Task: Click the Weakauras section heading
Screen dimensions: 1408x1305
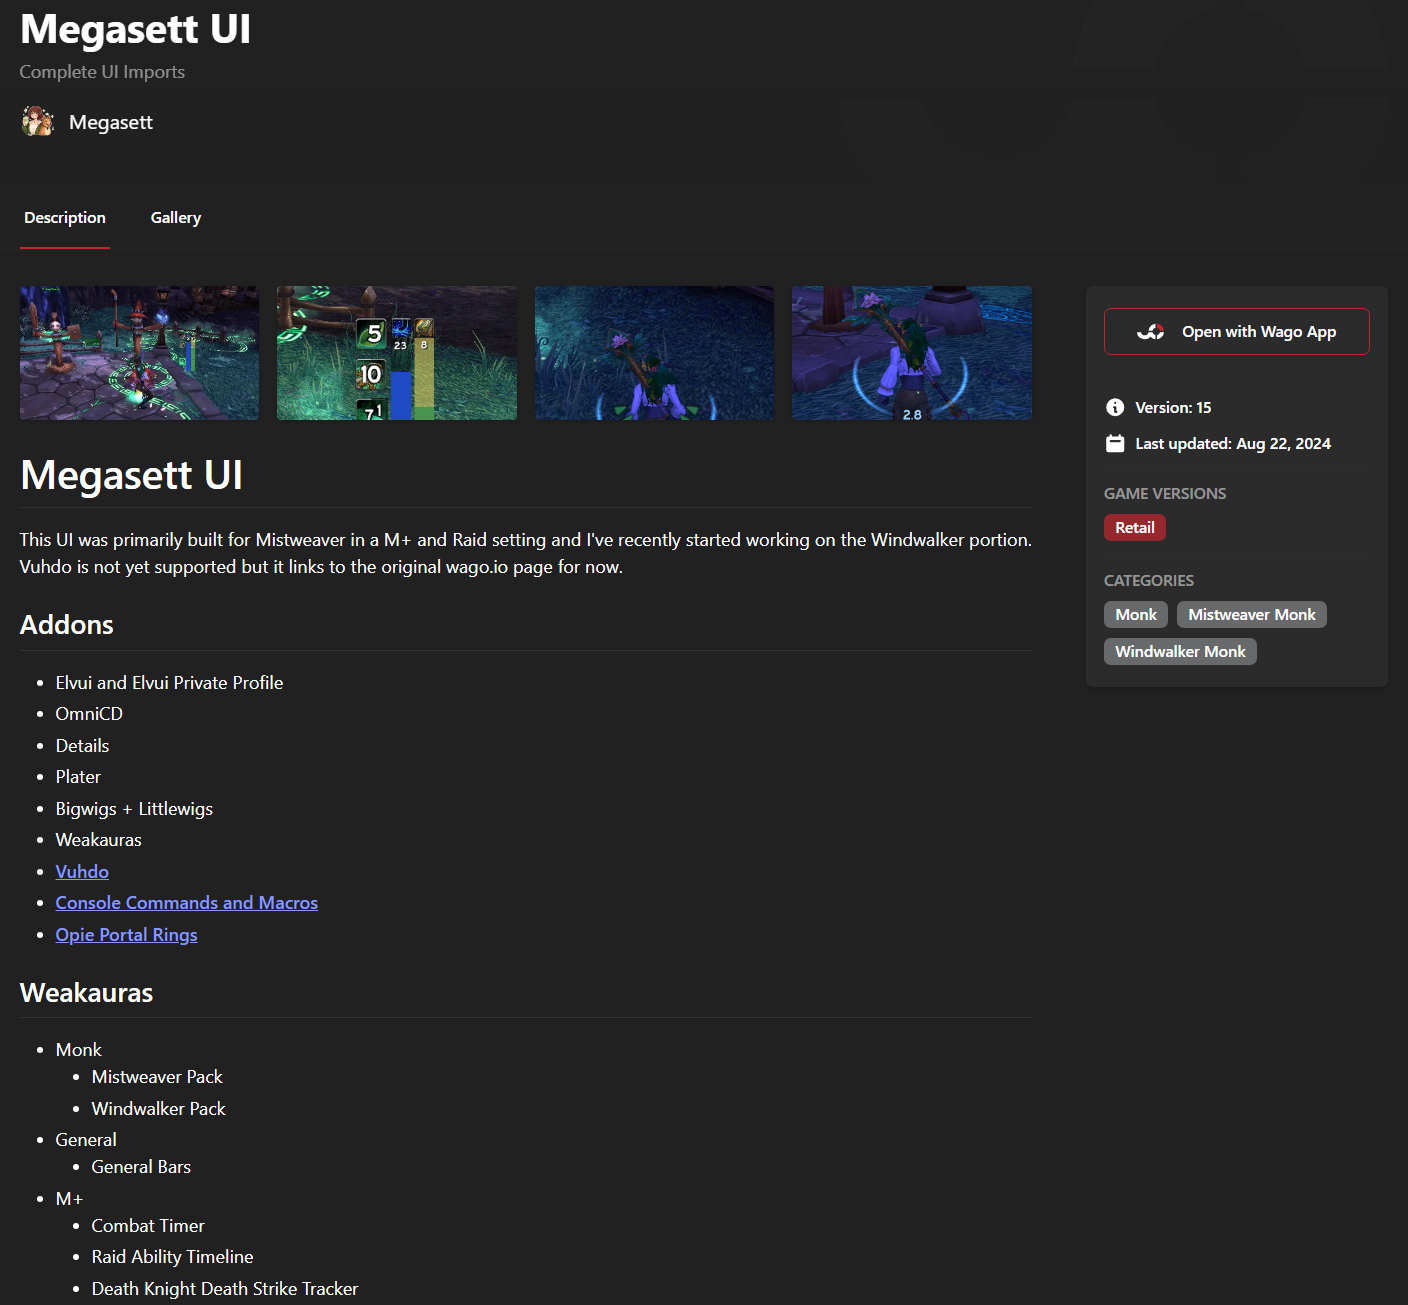Action: (x=86, y=993)
